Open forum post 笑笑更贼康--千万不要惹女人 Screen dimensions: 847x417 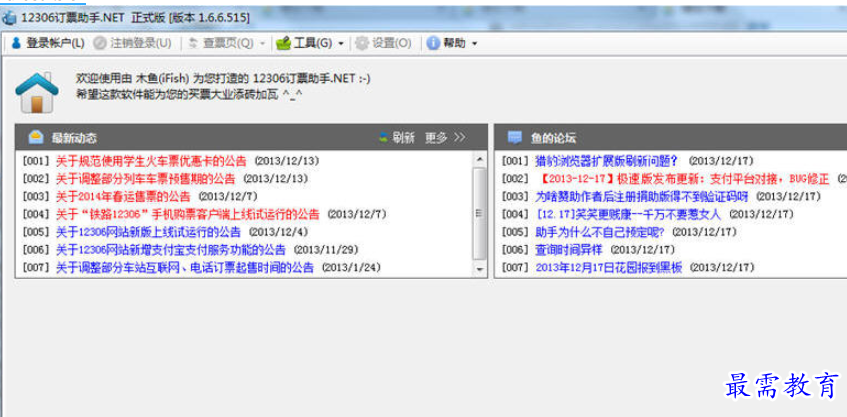629,214
